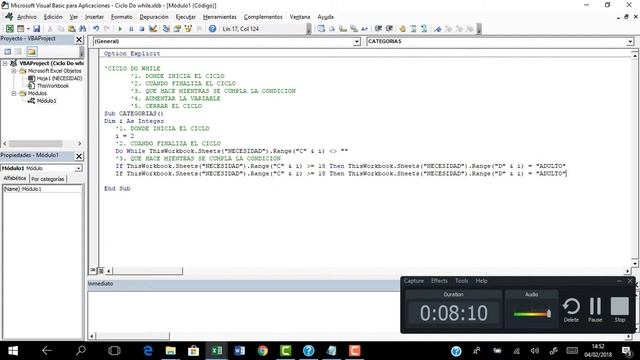Select Hoja1 (NECESIDAD) in project tree

(x=55, y=78)
